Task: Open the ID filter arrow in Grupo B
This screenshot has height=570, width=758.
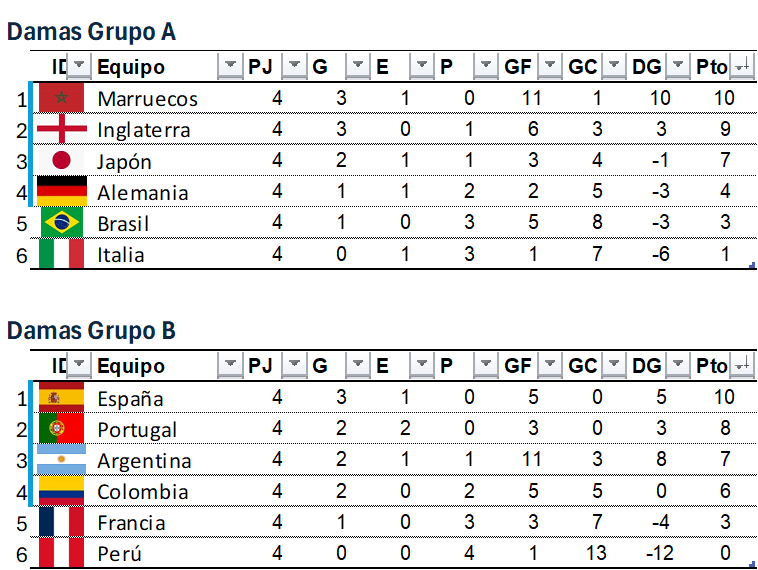Action: pyautogui.click(x=79, y=366)
